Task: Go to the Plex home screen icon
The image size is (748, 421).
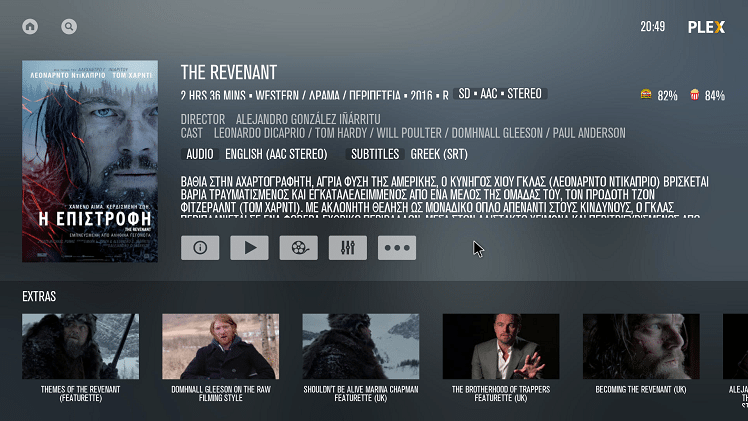Action: pyautogui.click(x=30, y=27)
